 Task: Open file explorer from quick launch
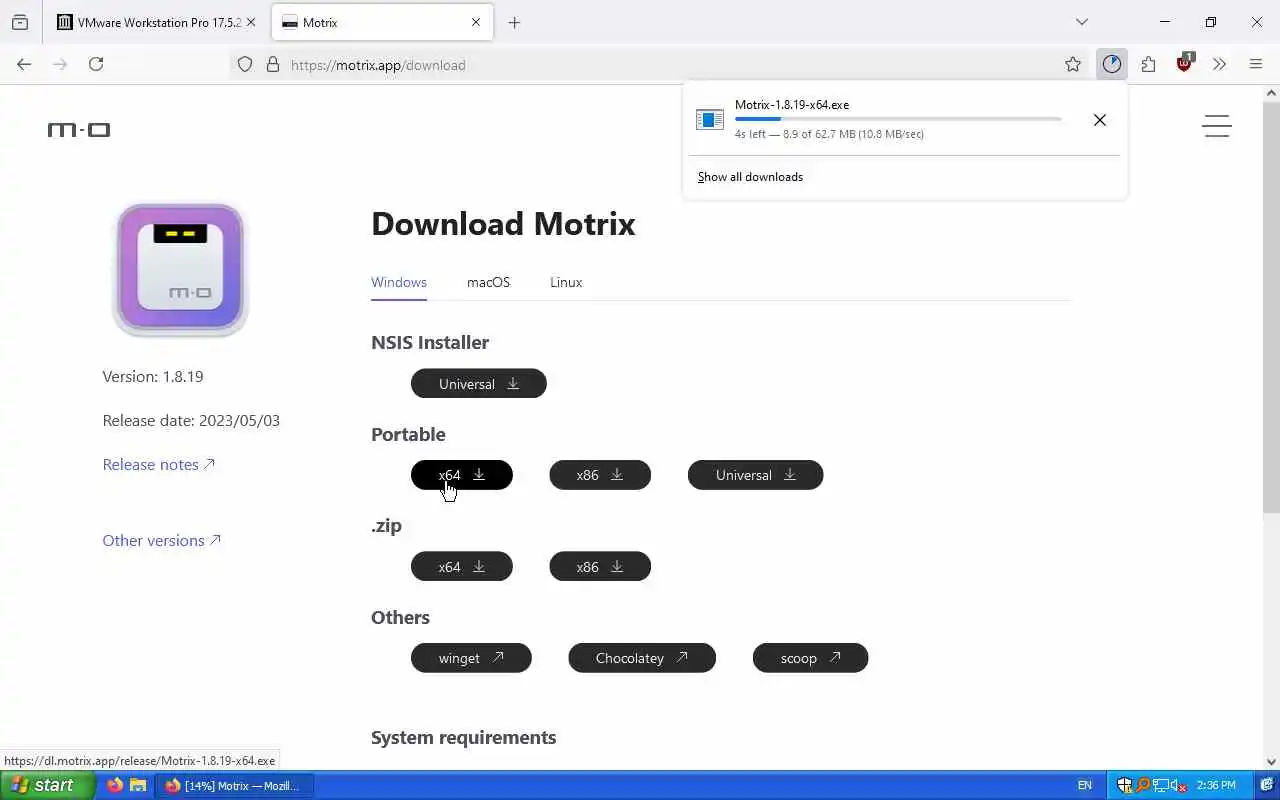tap(138, 785)
